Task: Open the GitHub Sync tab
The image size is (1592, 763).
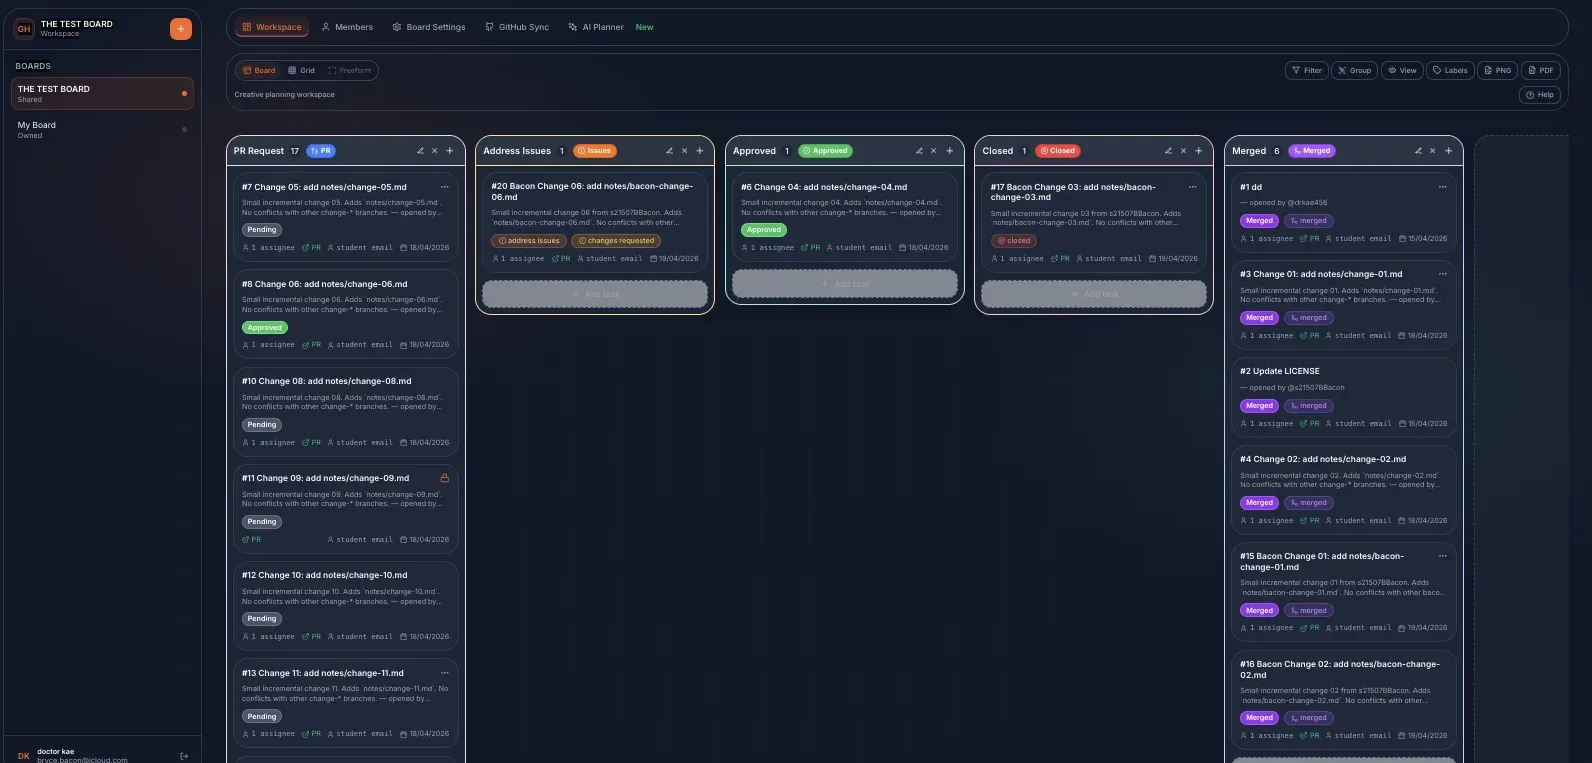Action: (x=517, y=27)
